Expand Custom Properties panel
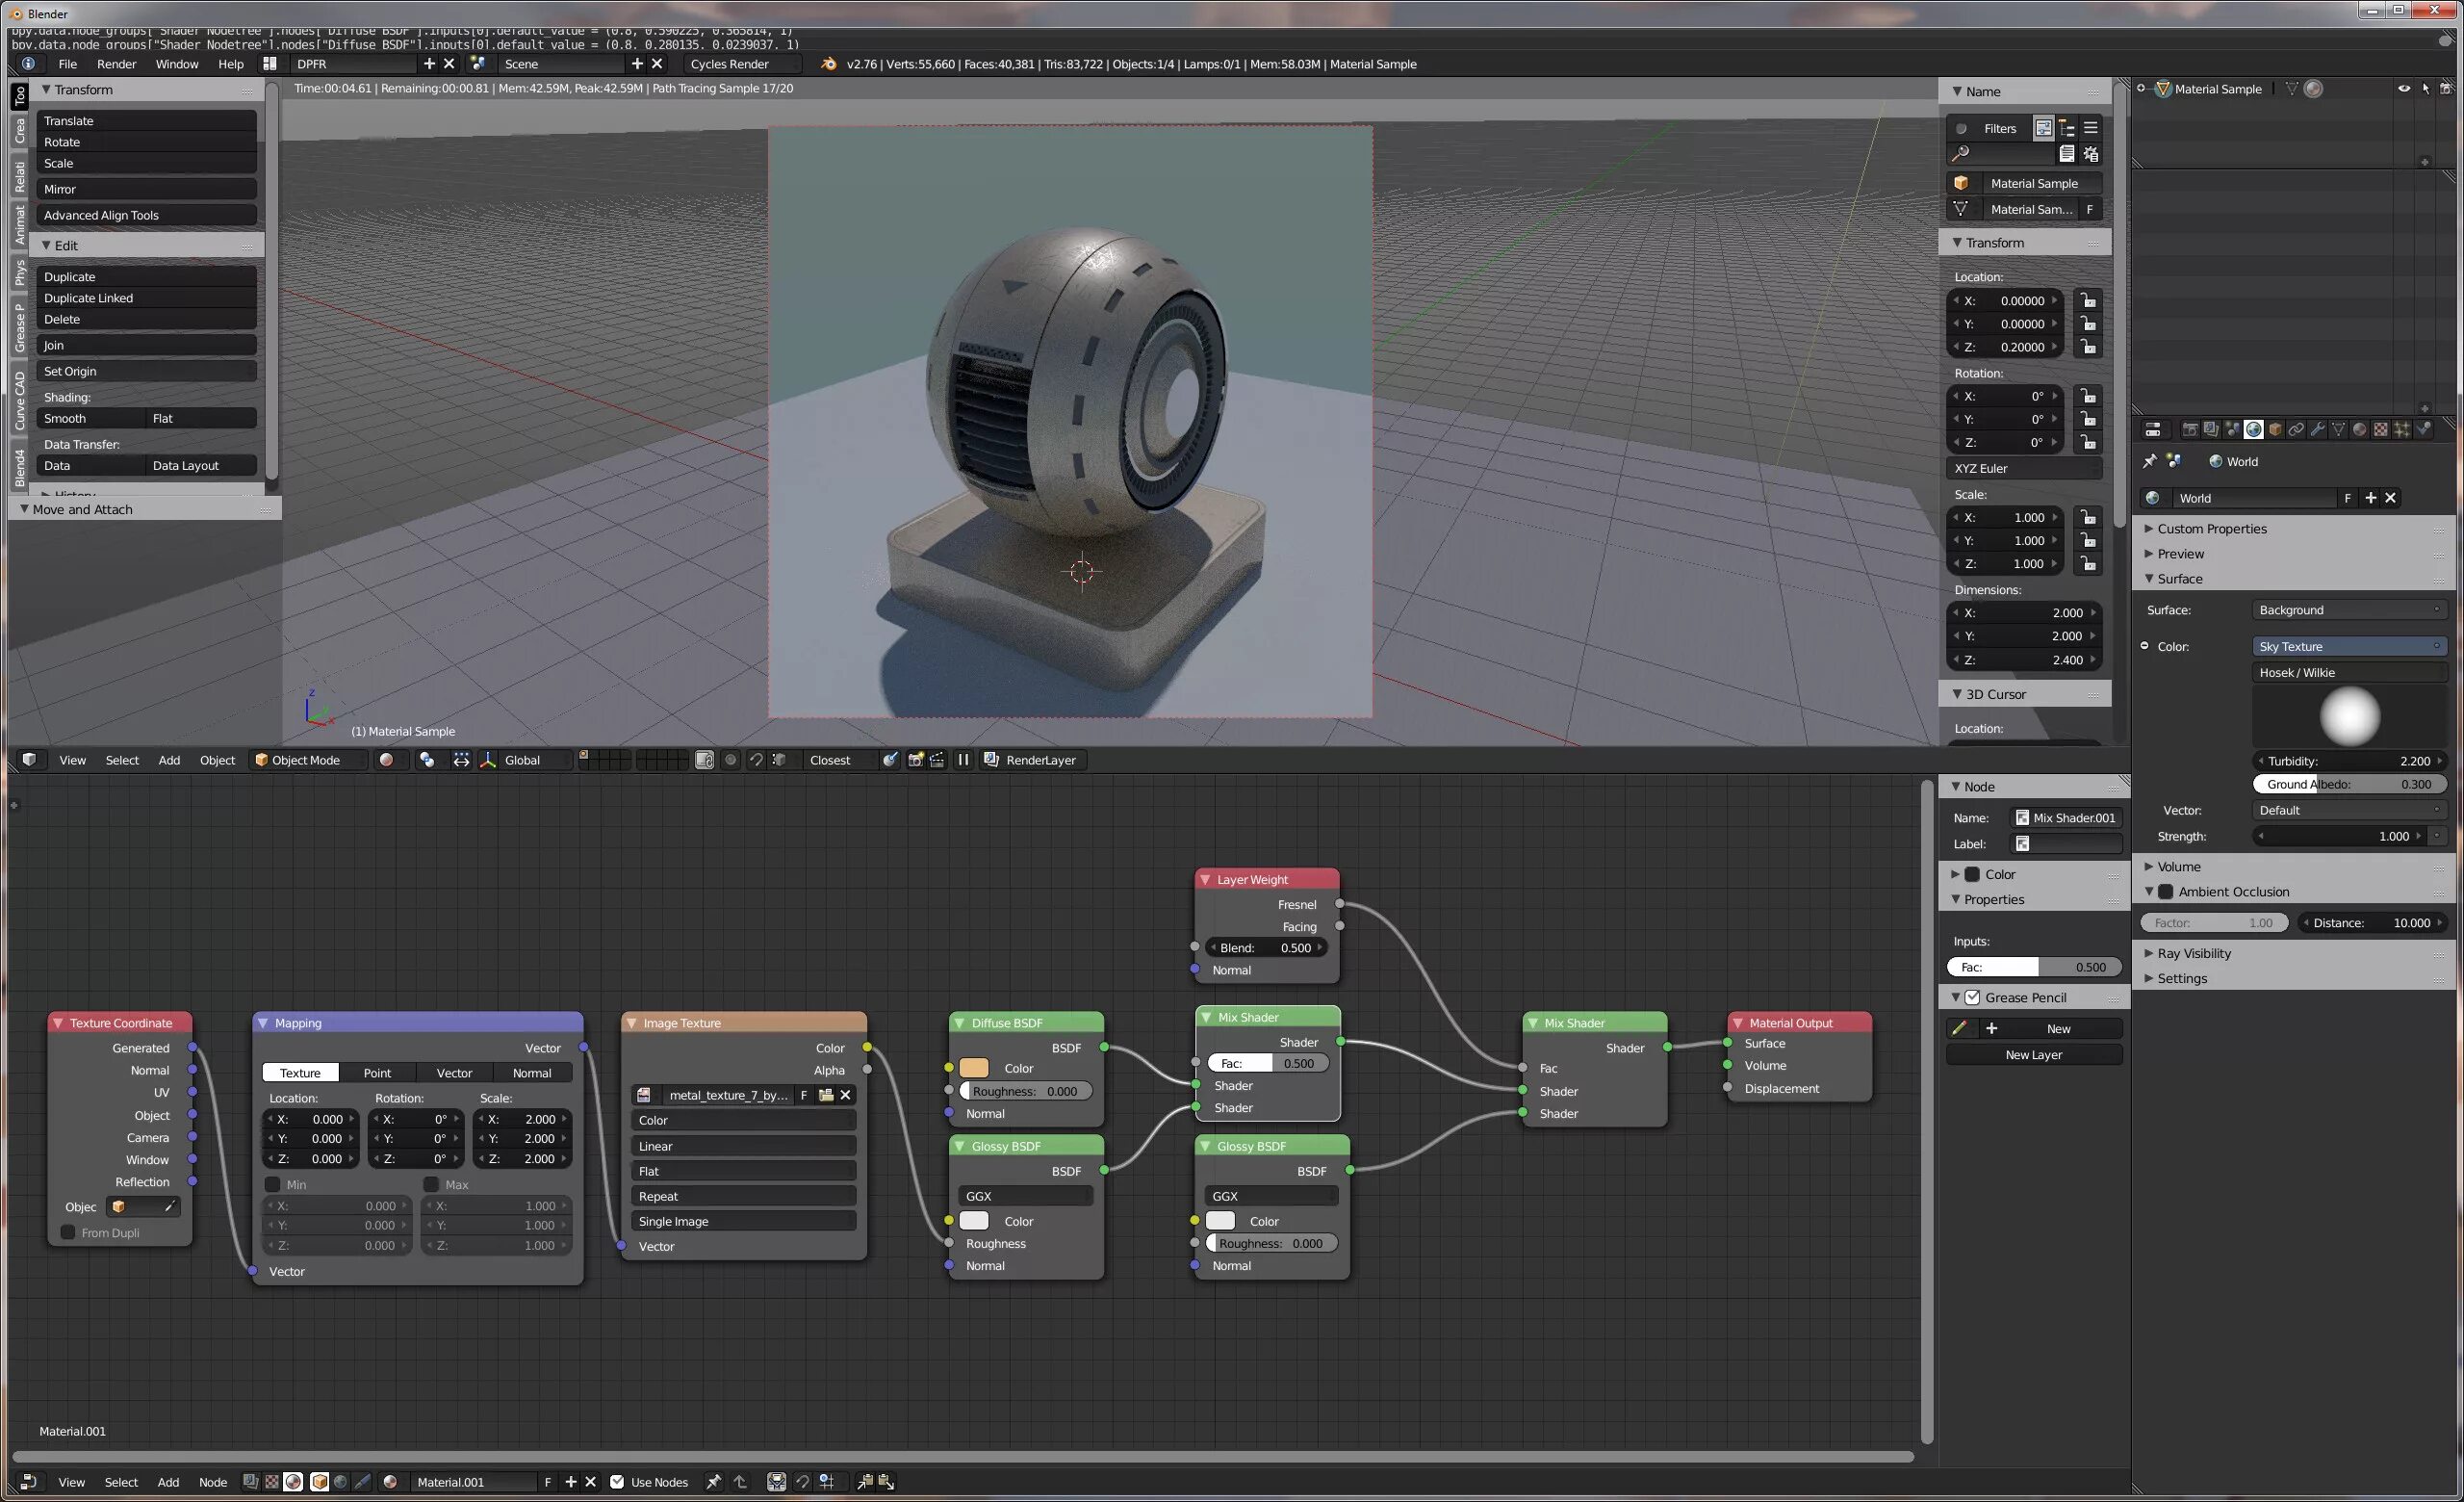2464x1502 pixels. coord(2210,529)
